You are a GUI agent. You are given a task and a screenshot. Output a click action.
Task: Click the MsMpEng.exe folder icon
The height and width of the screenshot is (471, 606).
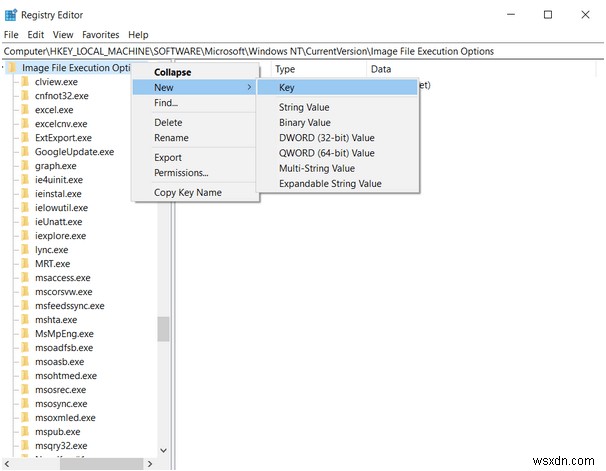click(x=25, y=333)
